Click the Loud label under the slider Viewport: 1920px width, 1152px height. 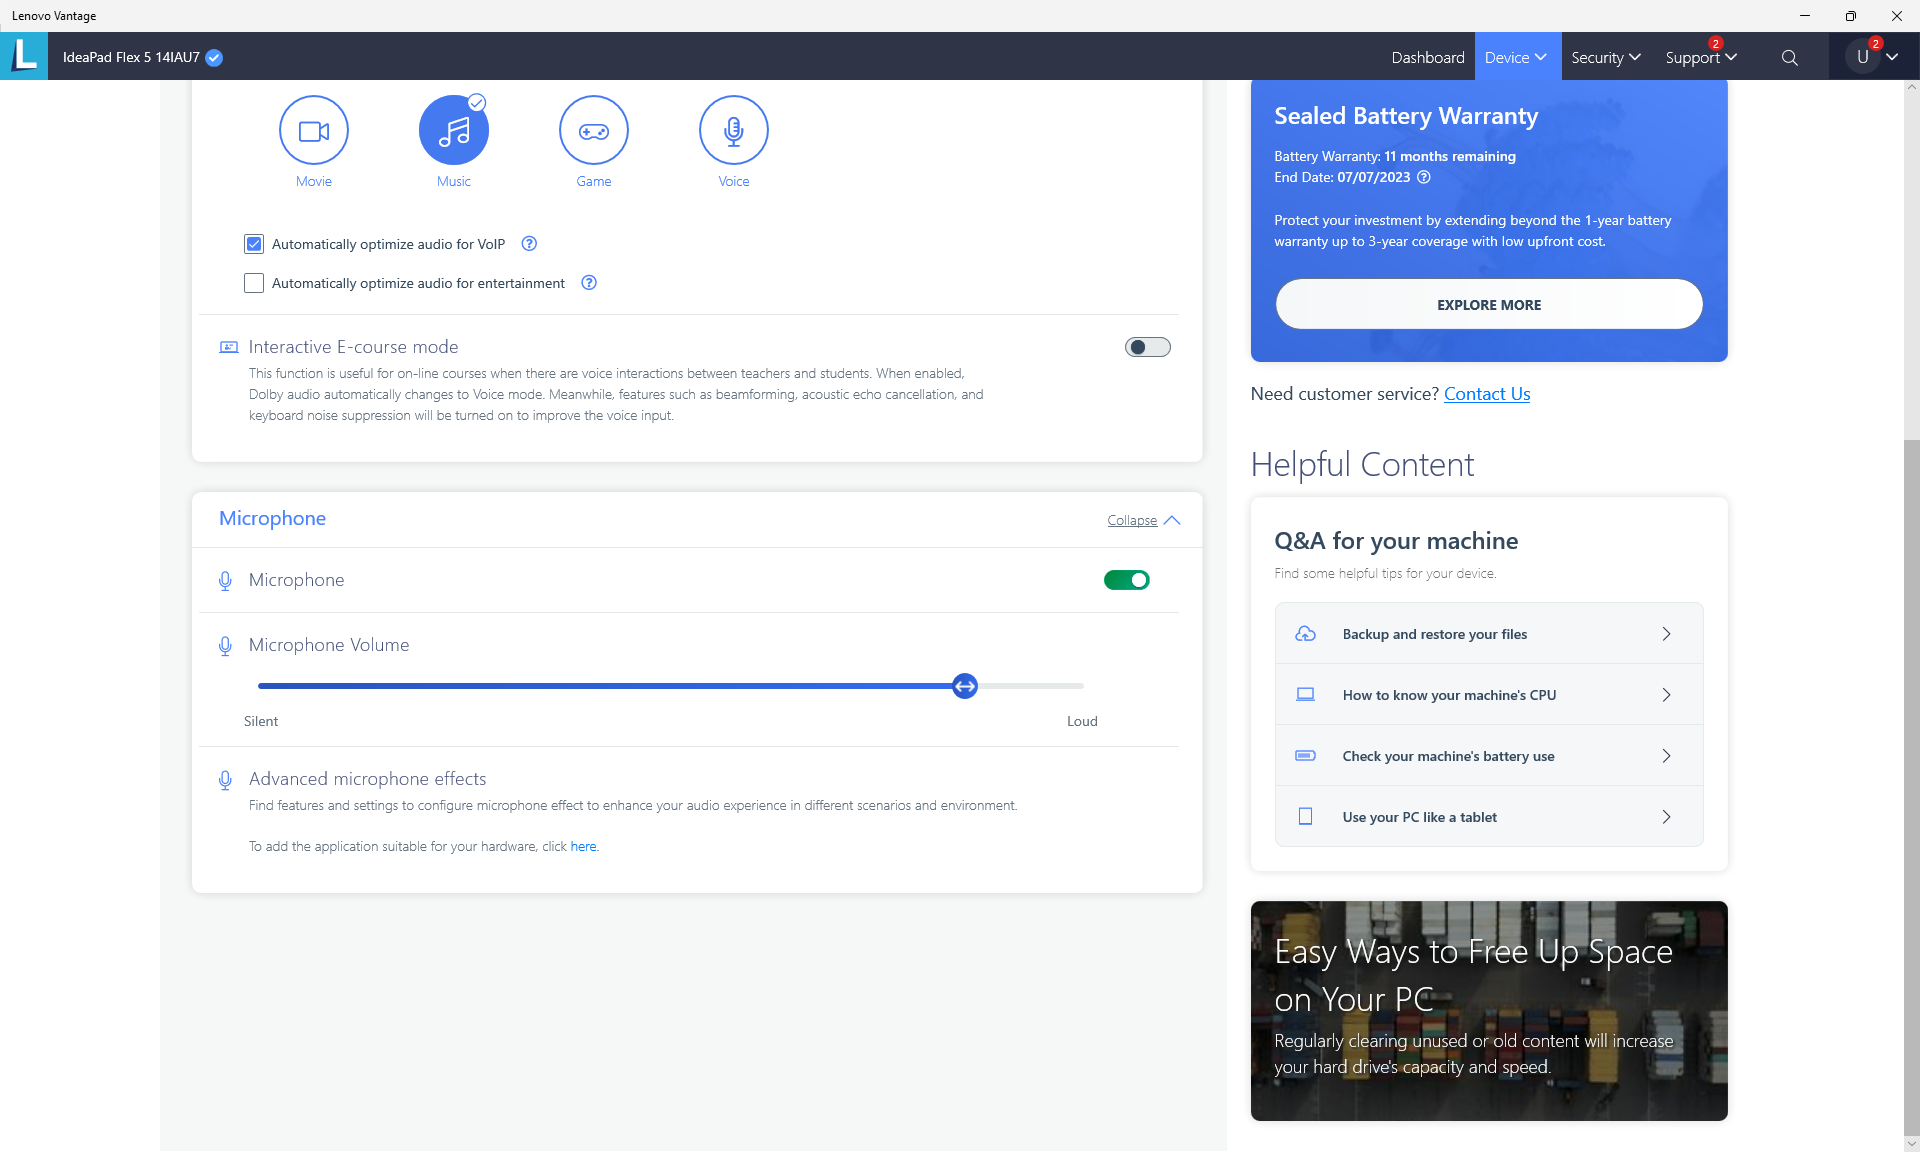point(1082,721)
